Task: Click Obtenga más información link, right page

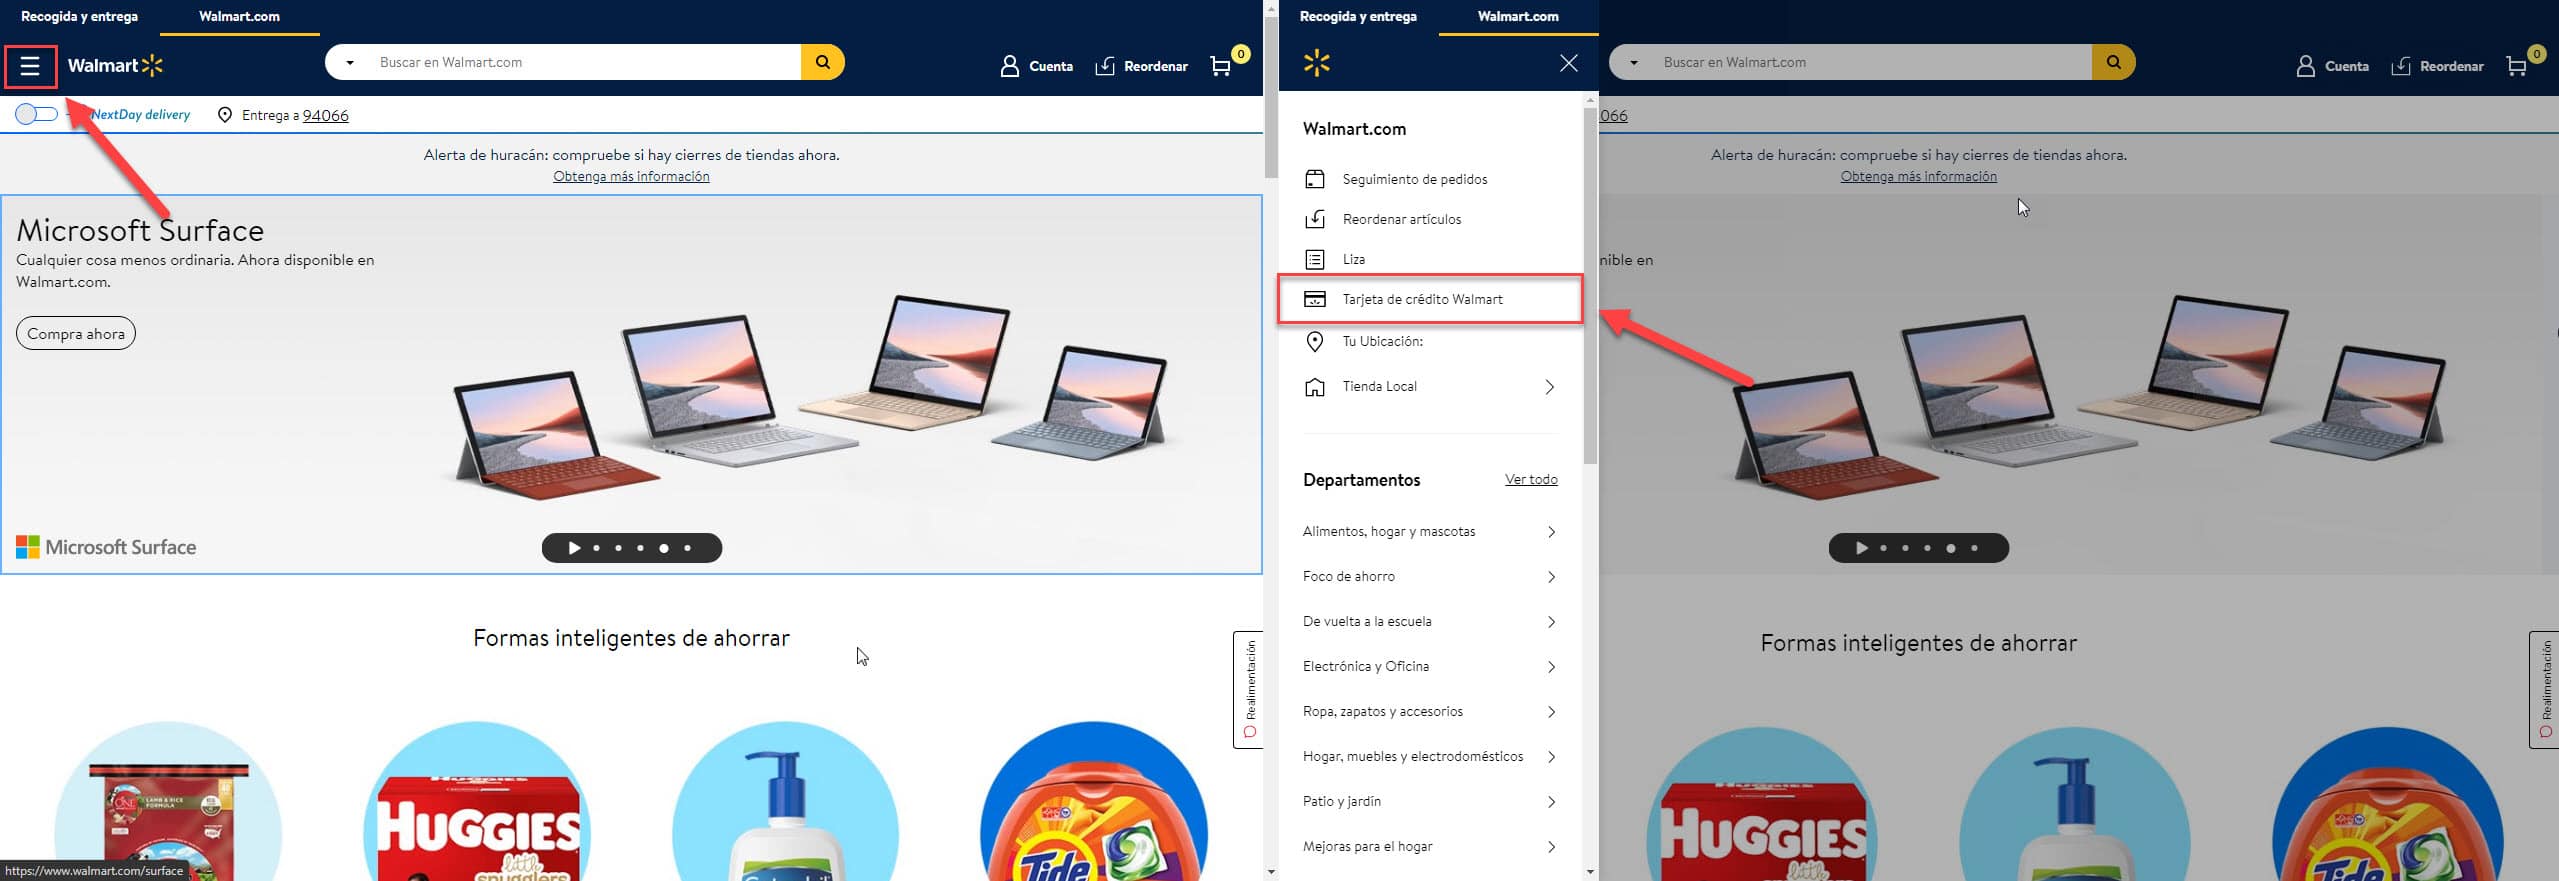Action: [1918, 176]
